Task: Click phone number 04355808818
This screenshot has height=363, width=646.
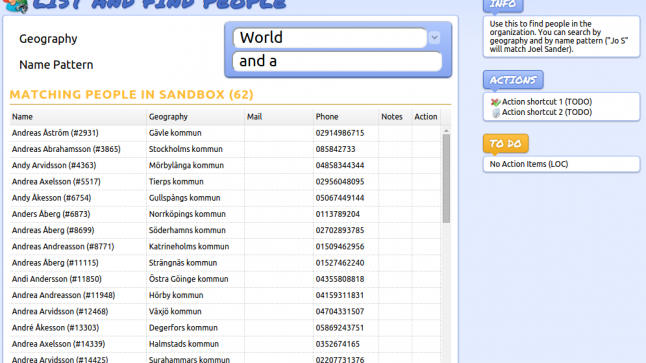Action: coord(340,279)
